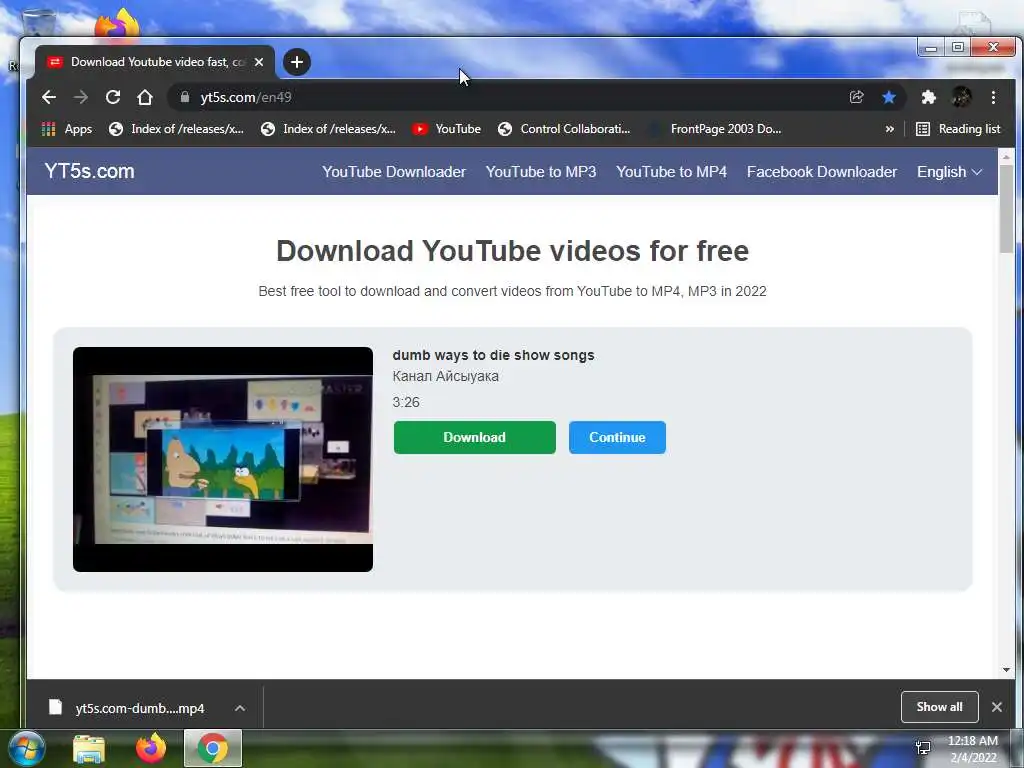Open the Apps bookmarks shortcut
1024x768 pixels.
[x=67, y=129]
